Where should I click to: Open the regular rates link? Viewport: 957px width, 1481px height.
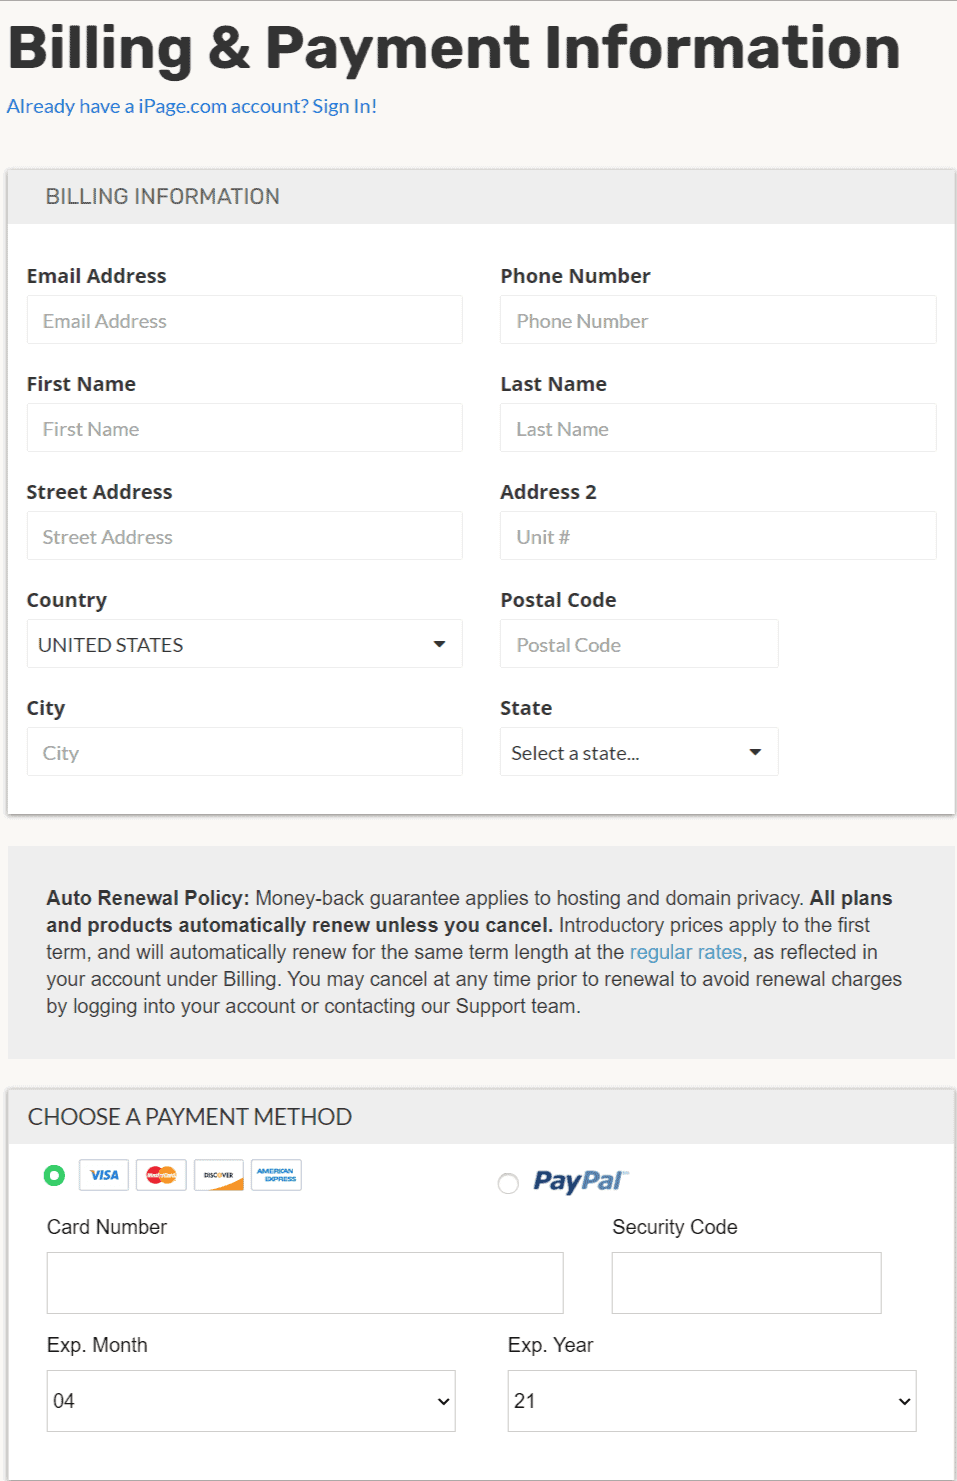pyautogui.click(x=685, y=952)
